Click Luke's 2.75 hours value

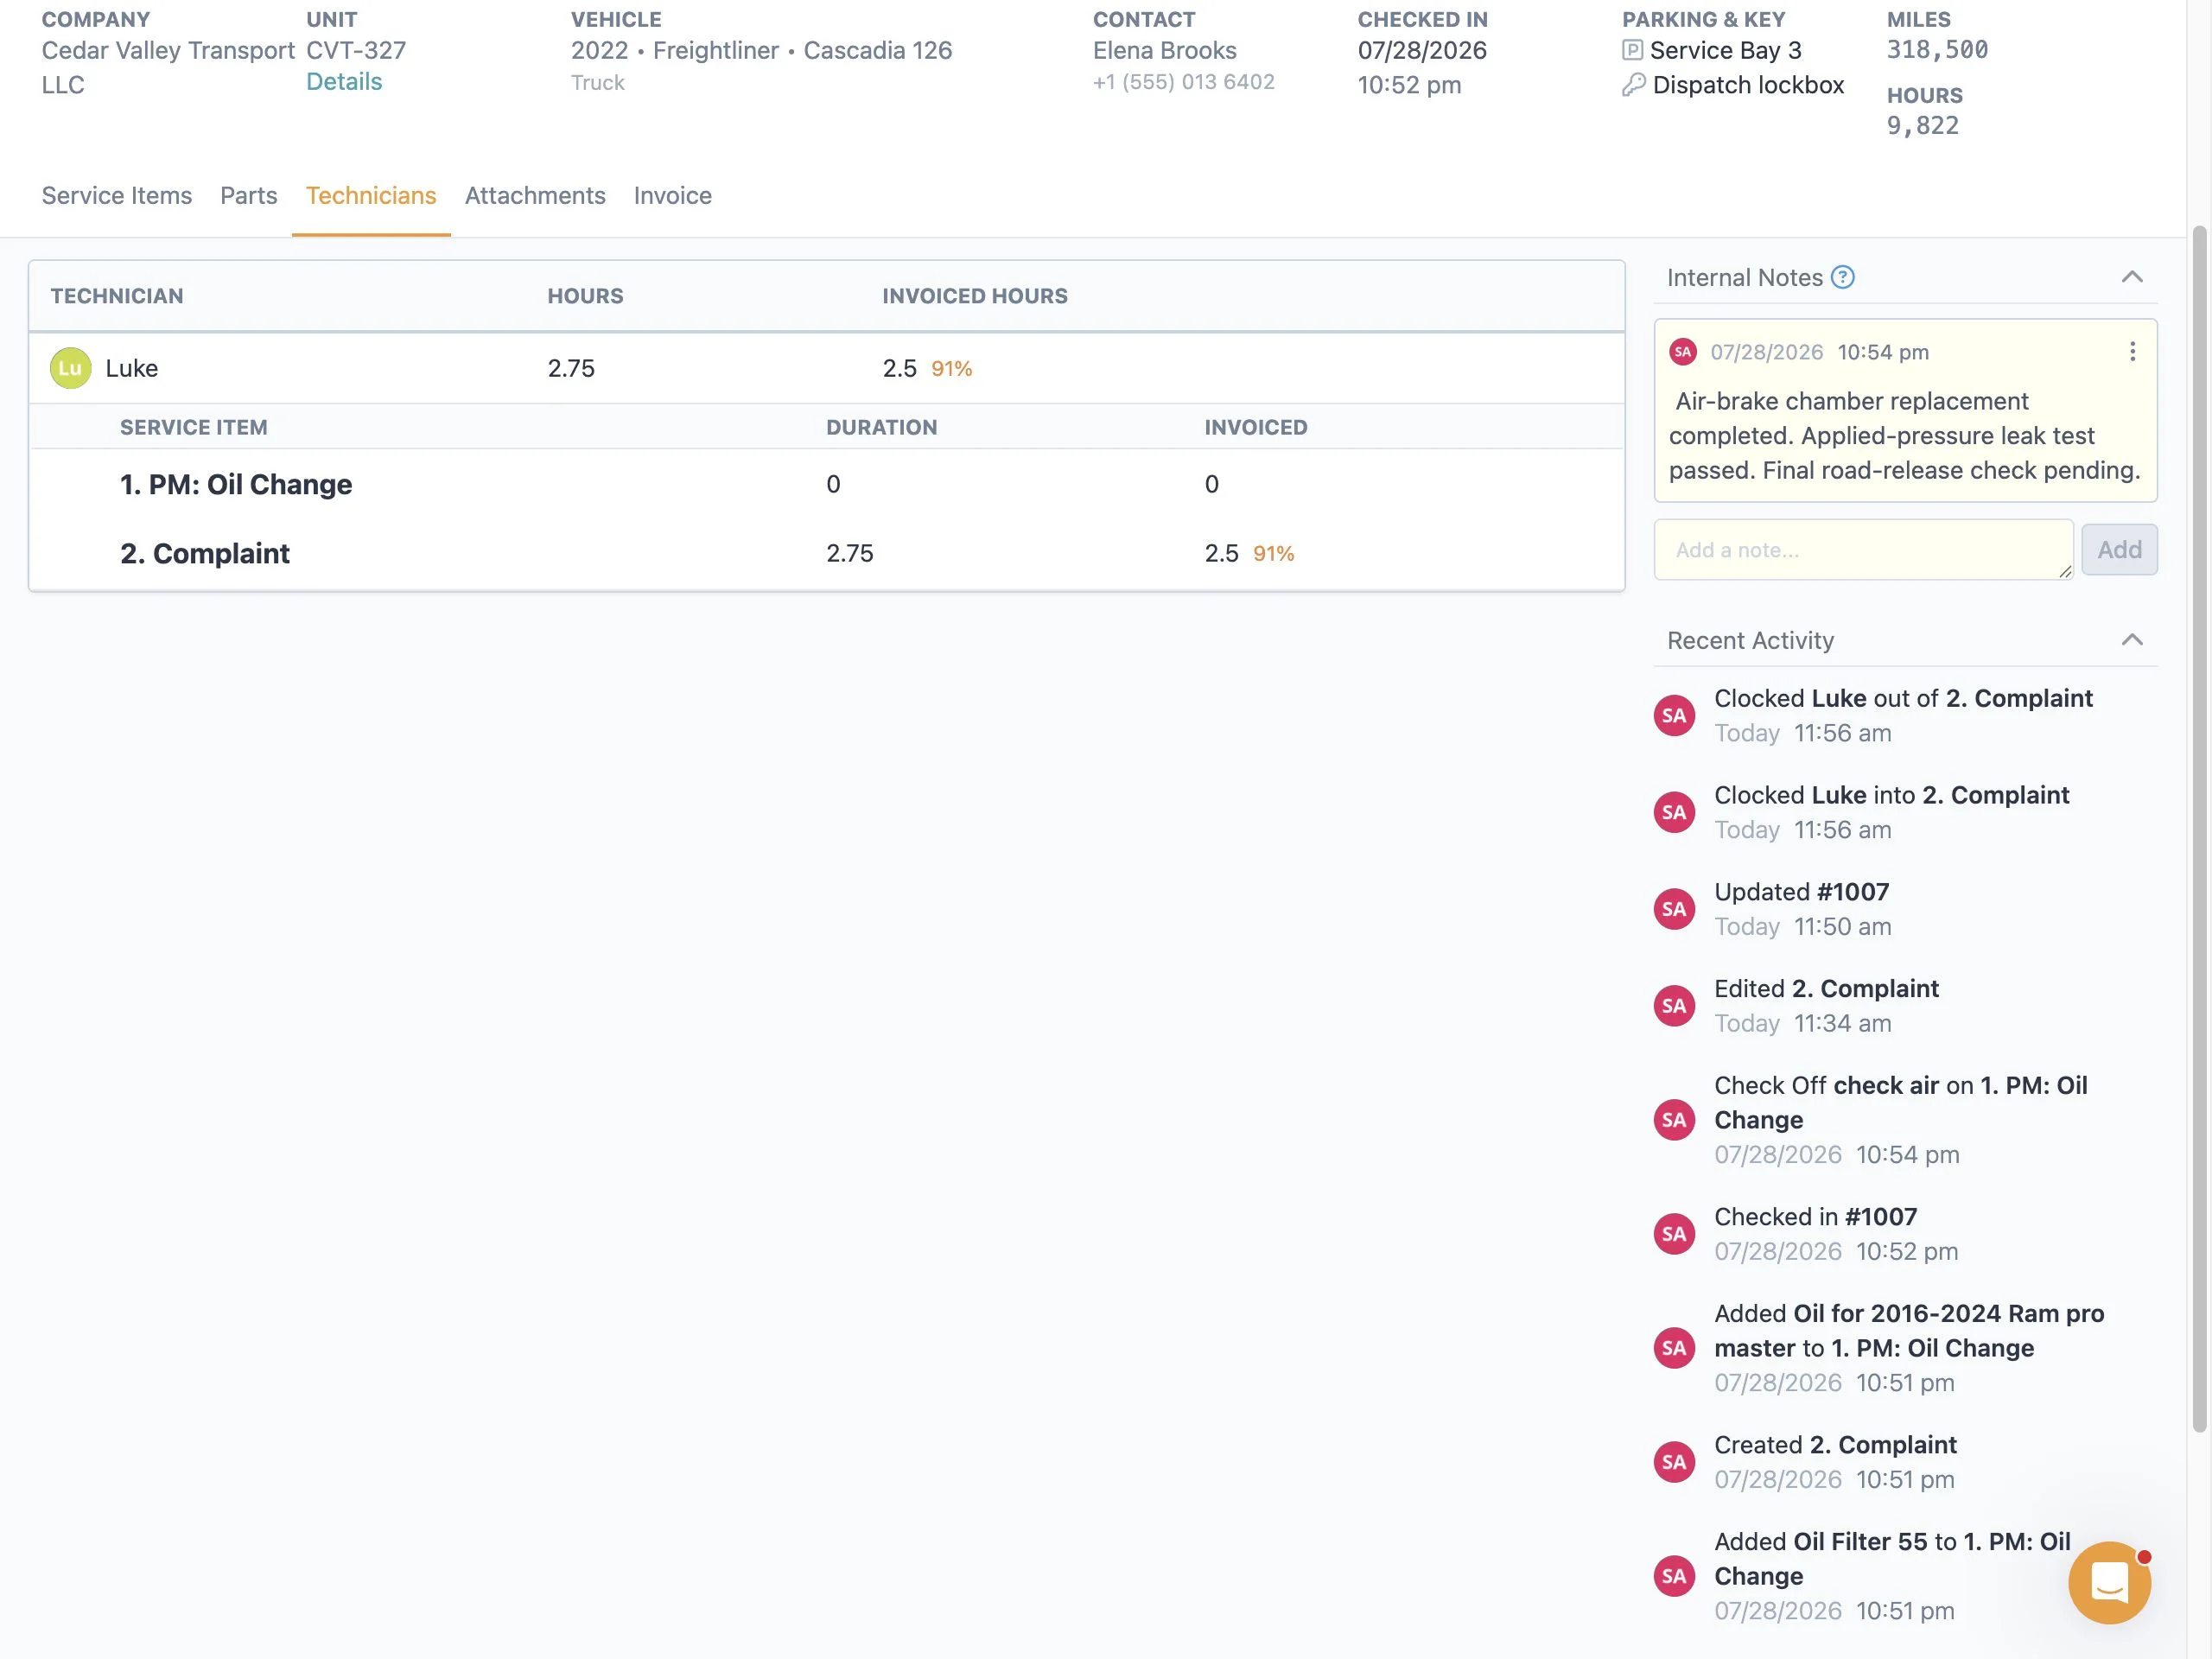pos(571,368)
